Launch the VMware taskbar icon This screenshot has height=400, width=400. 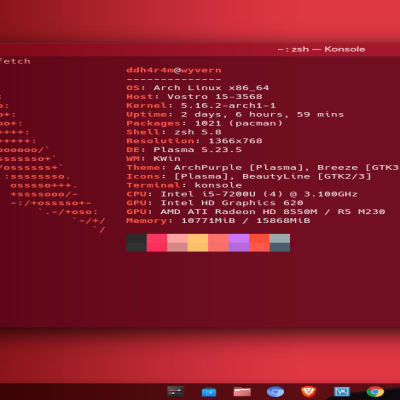click(x=342, y=392)
